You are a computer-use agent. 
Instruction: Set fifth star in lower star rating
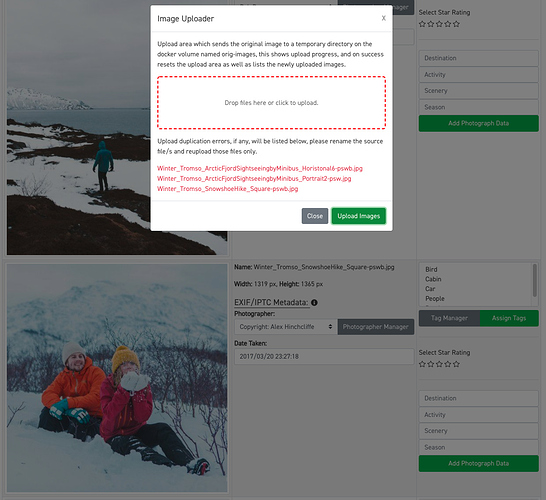pyautogui.click(x=457, y=364)
